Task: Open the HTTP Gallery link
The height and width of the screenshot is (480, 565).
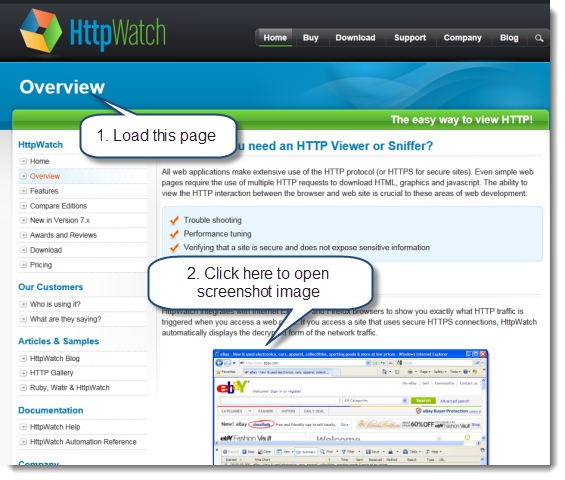Action: tap(52, 373)
